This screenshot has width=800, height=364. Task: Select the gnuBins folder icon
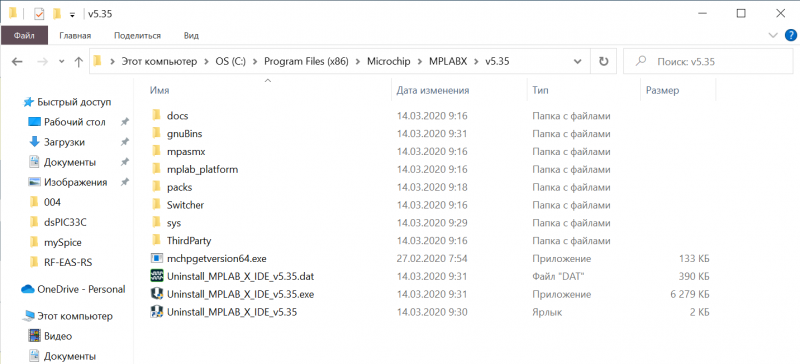[x=157, y=134]
